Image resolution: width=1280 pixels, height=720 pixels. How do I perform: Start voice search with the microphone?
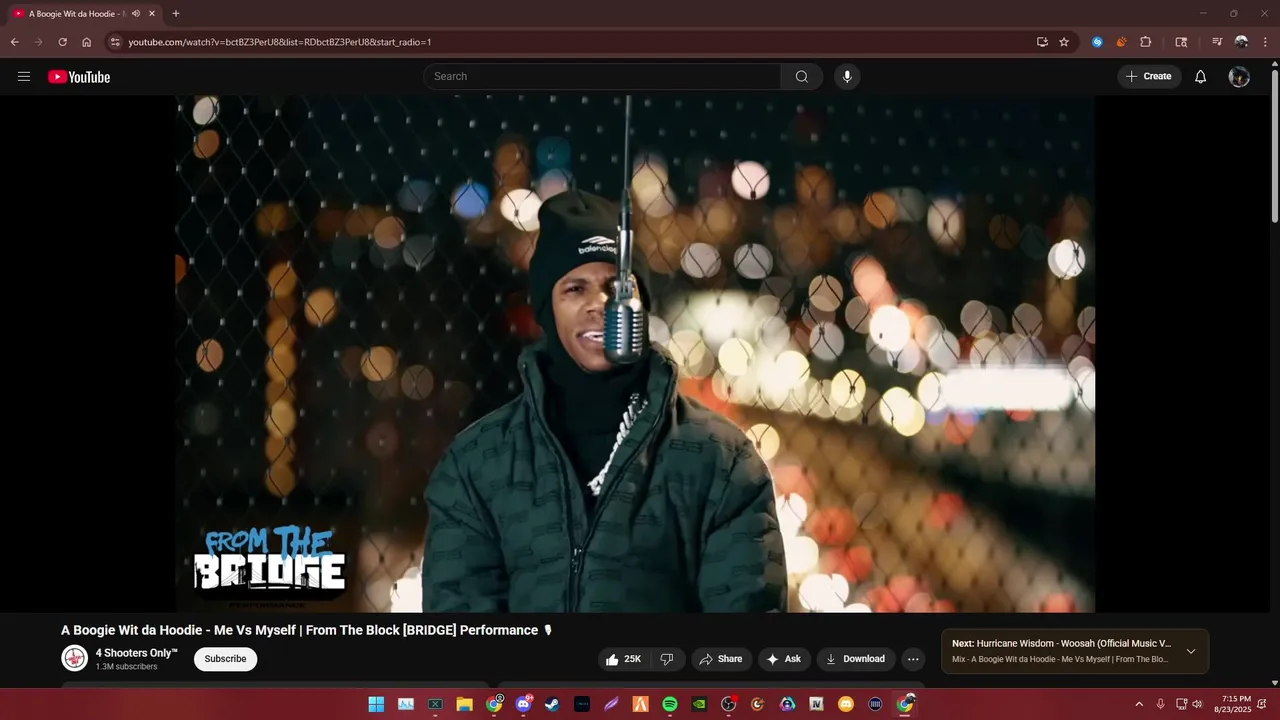847,77
